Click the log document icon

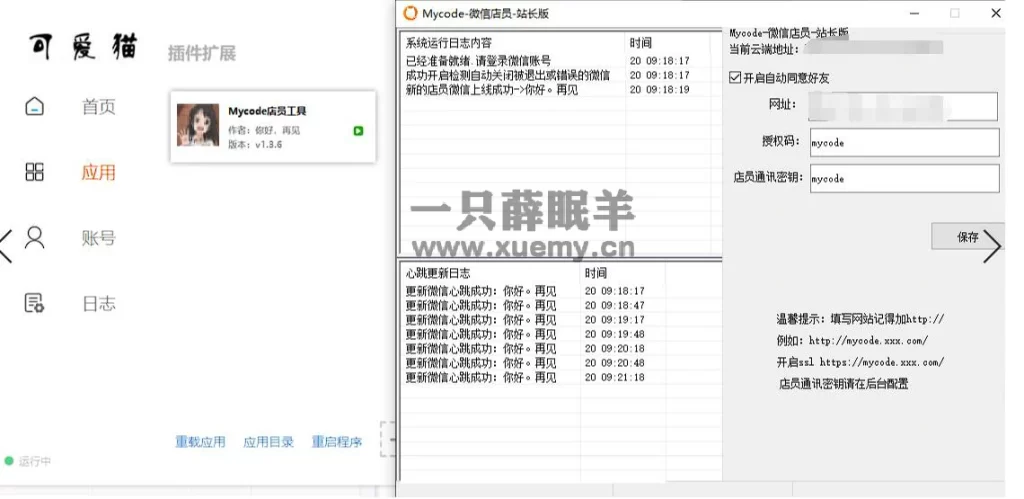[x=35, y=303]
